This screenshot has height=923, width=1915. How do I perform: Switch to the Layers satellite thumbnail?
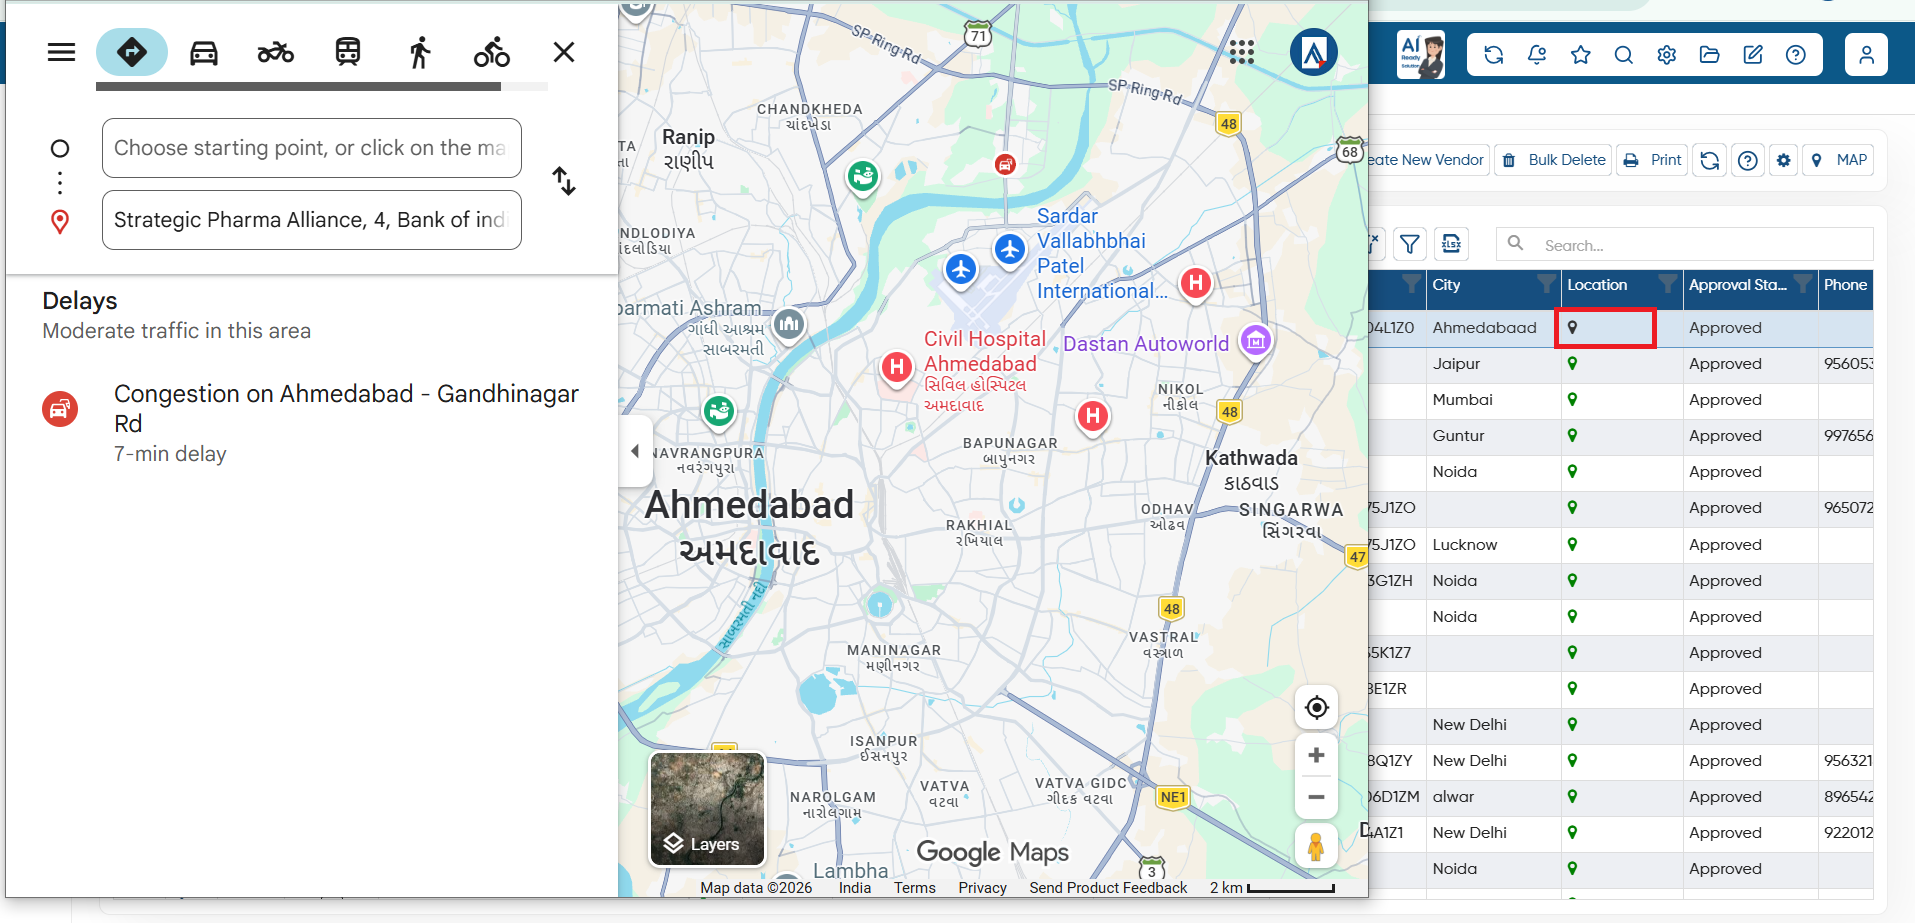(x=708, y=809)
